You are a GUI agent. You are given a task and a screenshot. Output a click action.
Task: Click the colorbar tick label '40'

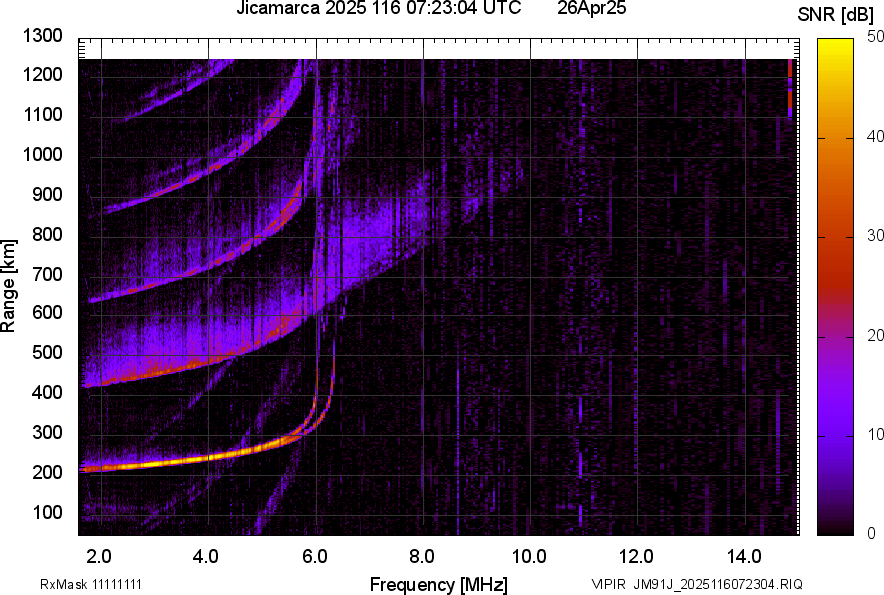tap(875, 136)
